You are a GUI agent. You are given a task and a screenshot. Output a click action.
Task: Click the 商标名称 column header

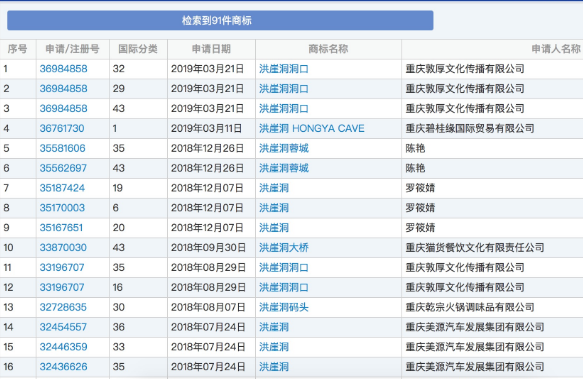click(x=328, y=49)
